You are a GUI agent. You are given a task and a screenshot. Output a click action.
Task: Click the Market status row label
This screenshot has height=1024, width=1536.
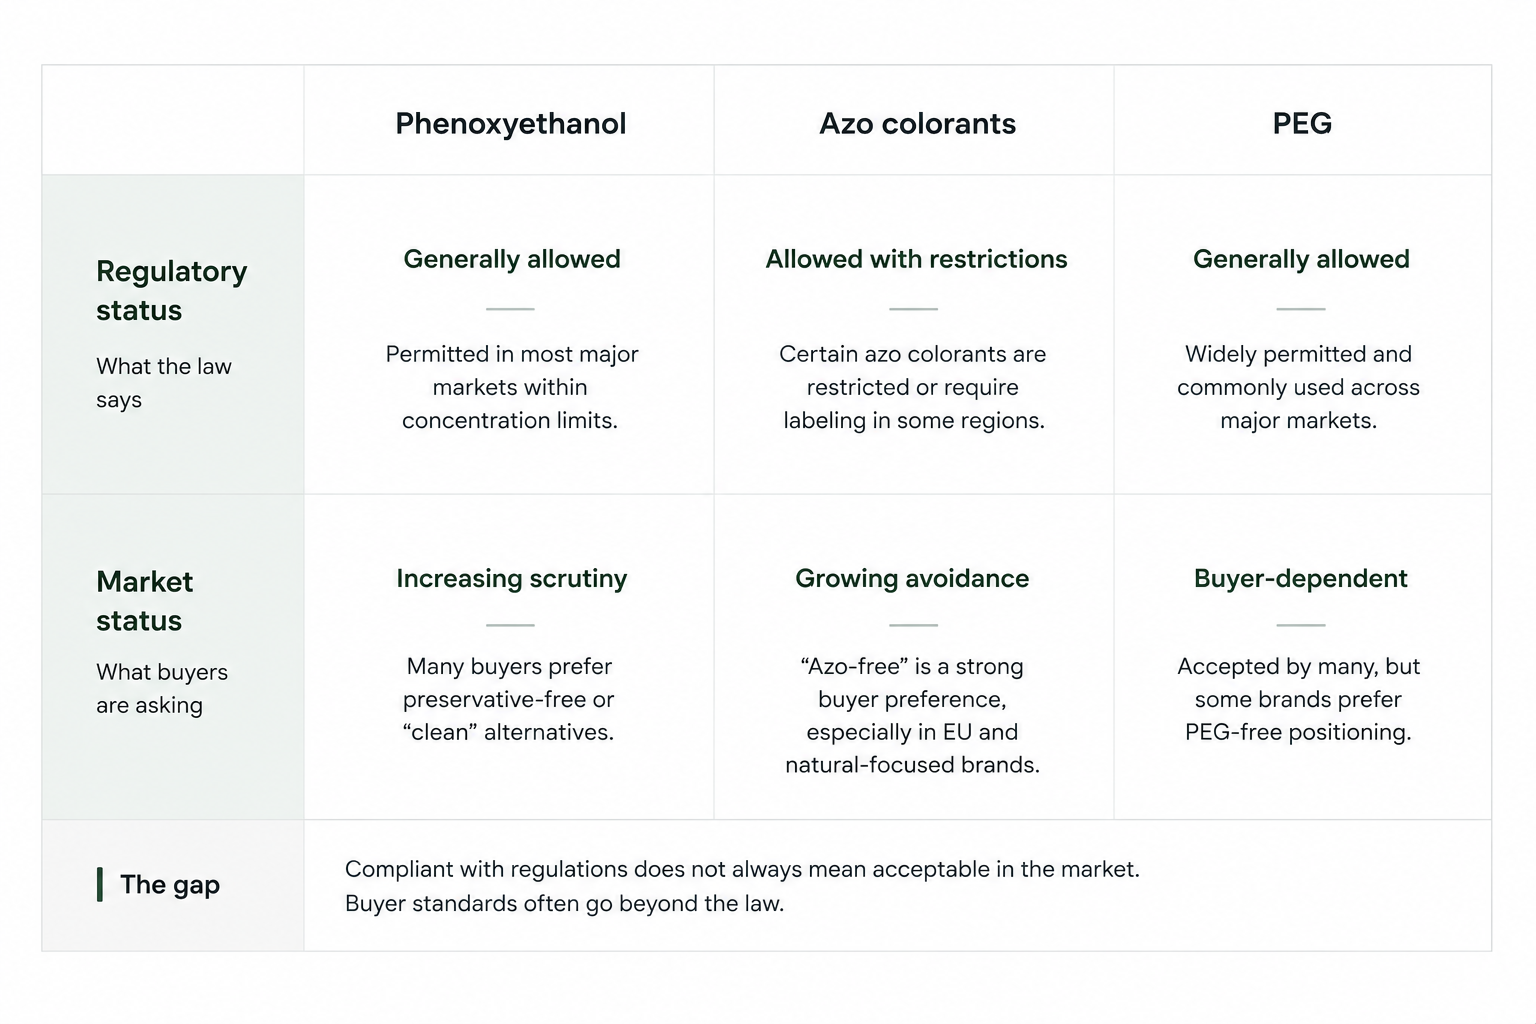tap(145, 601)
